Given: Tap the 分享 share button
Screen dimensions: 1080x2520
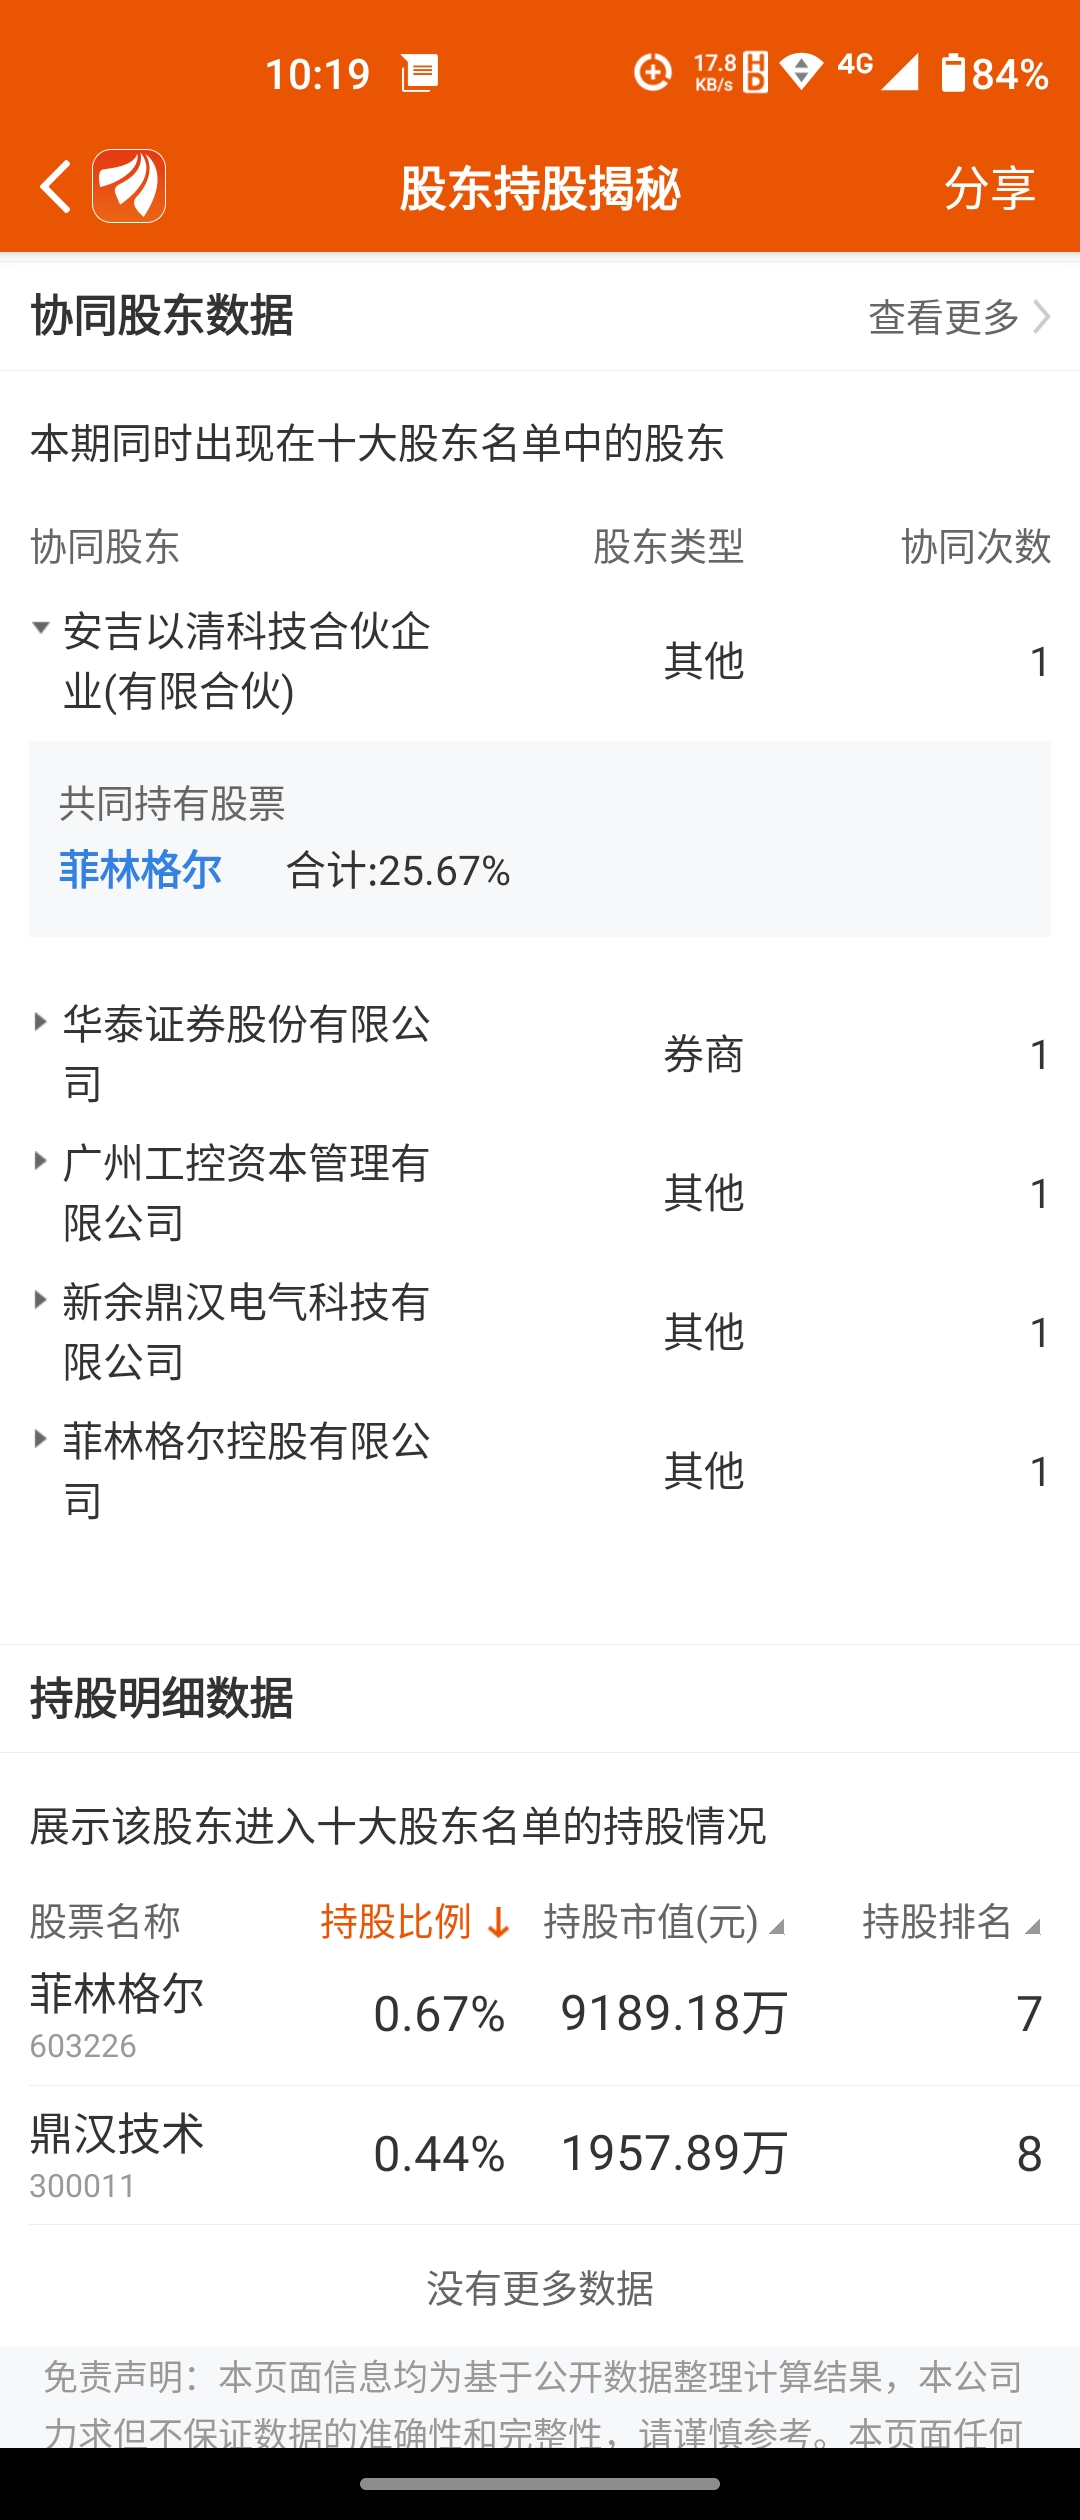Looking at the screenshot, I should point(989,188).
